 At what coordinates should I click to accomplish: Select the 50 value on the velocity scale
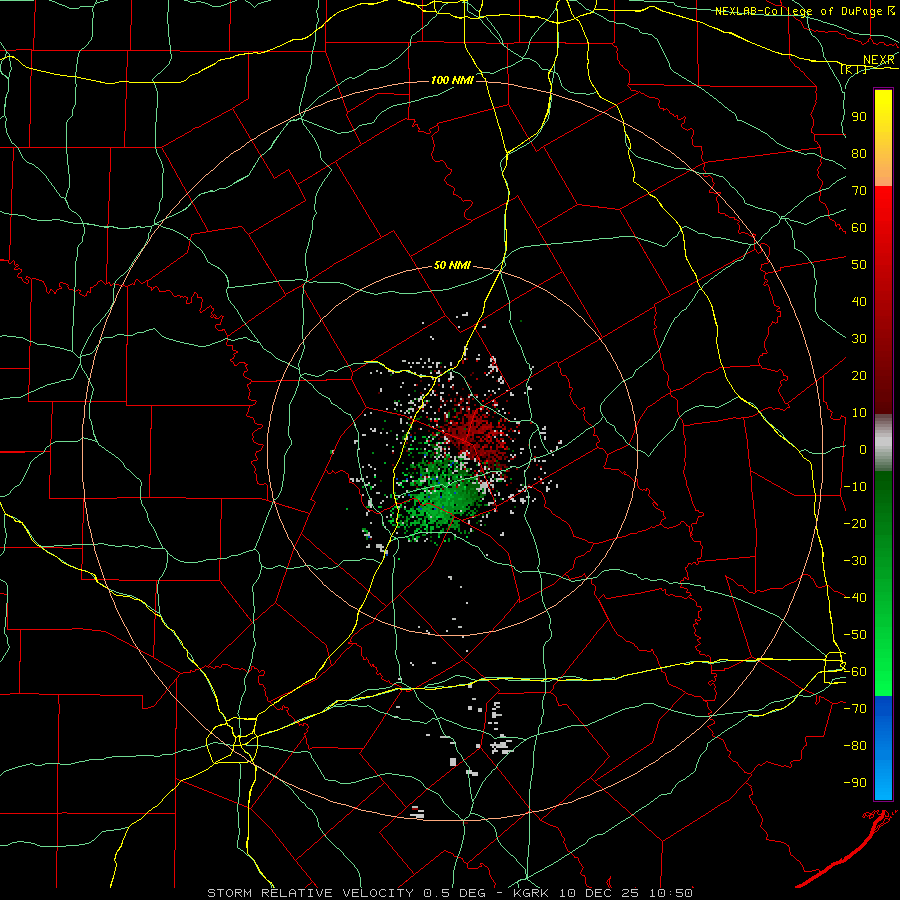859,265
